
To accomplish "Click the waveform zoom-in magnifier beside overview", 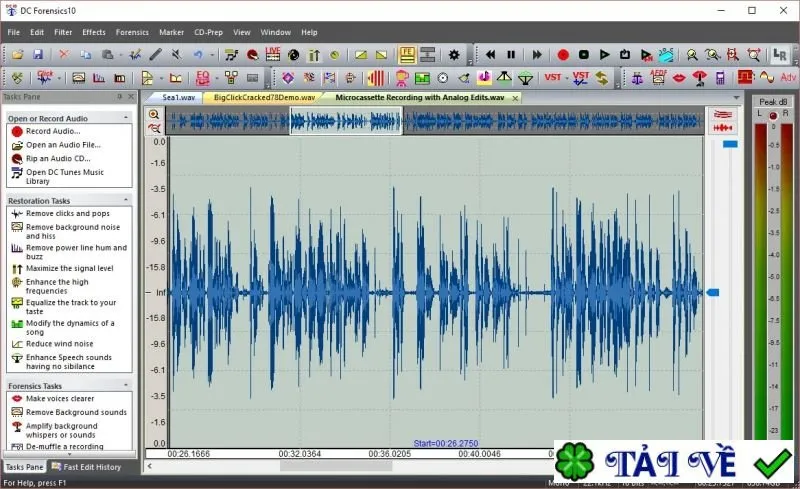I will (x=154, y=114).
